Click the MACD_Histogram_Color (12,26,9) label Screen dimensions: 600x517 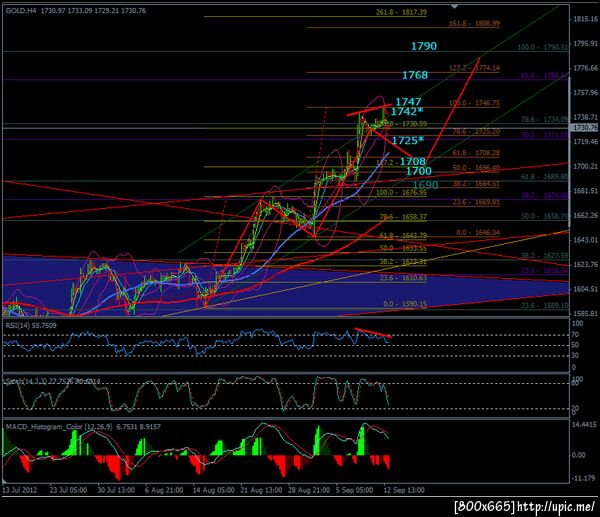[x=84, y=427]
